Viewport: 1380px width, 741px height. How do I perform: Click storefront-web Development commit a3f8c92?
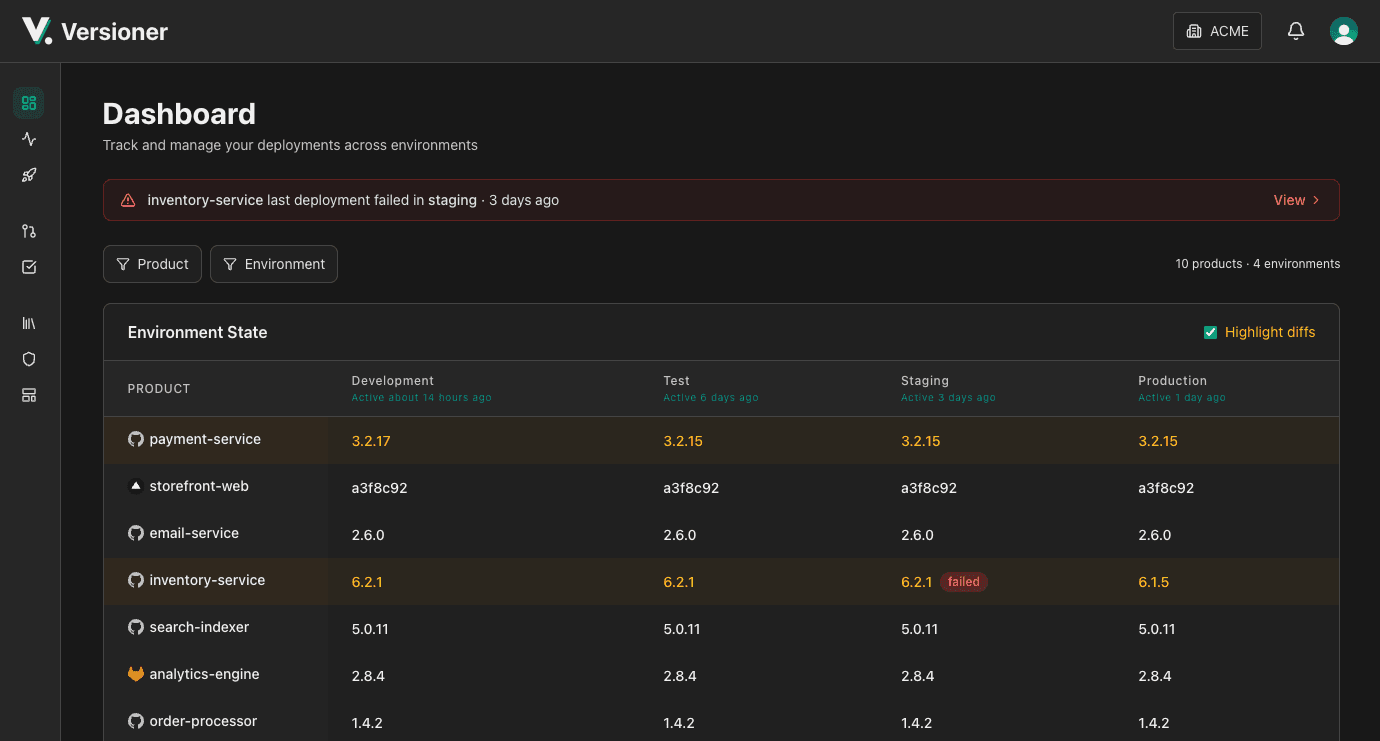pyautogui.click(x=380, y=488)
